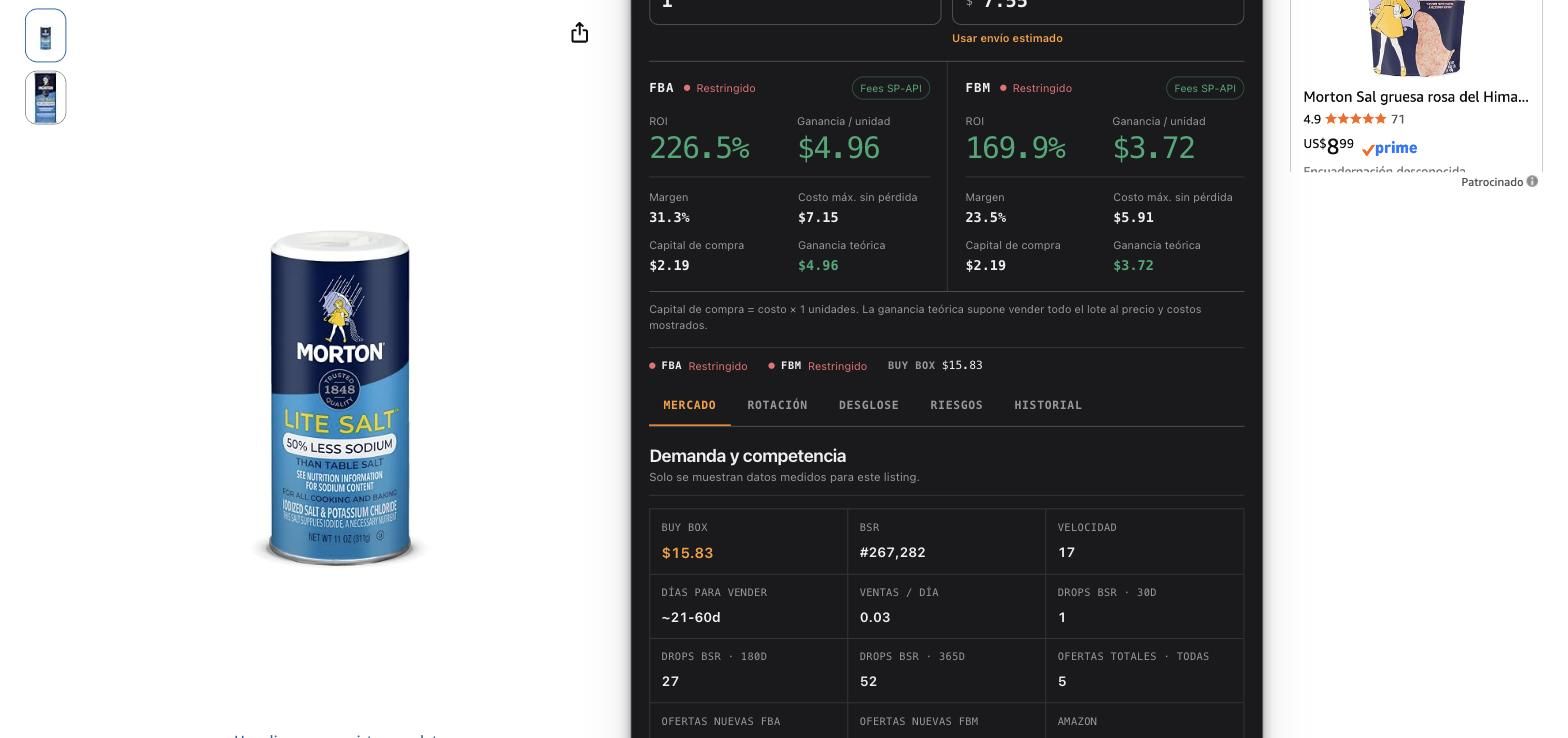
Task: Click the 'DROPS BSR · 180D' value 27
Action: click(x=670, y=681)
